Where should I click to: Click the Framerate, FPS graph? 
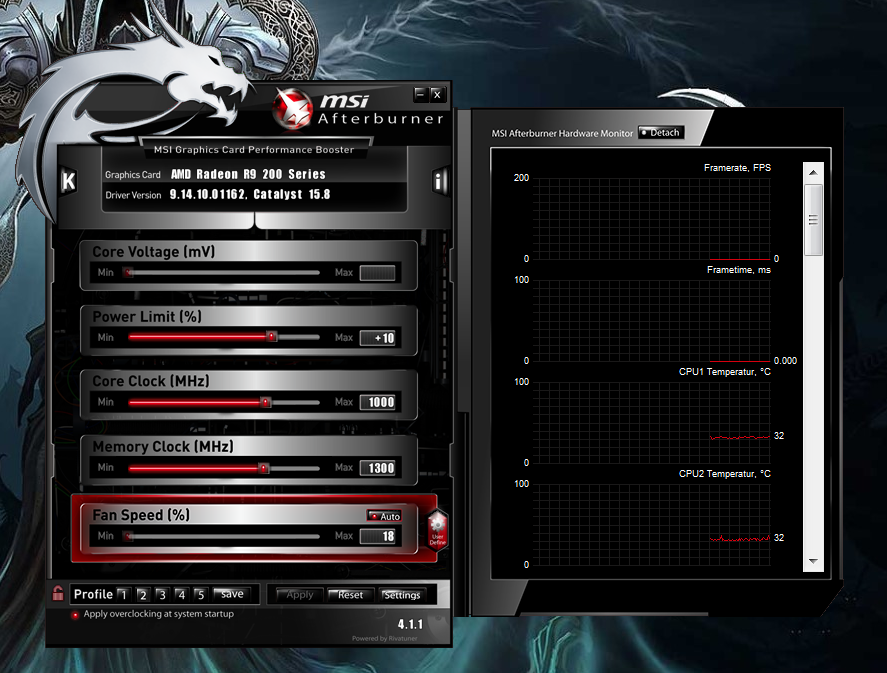651,219
